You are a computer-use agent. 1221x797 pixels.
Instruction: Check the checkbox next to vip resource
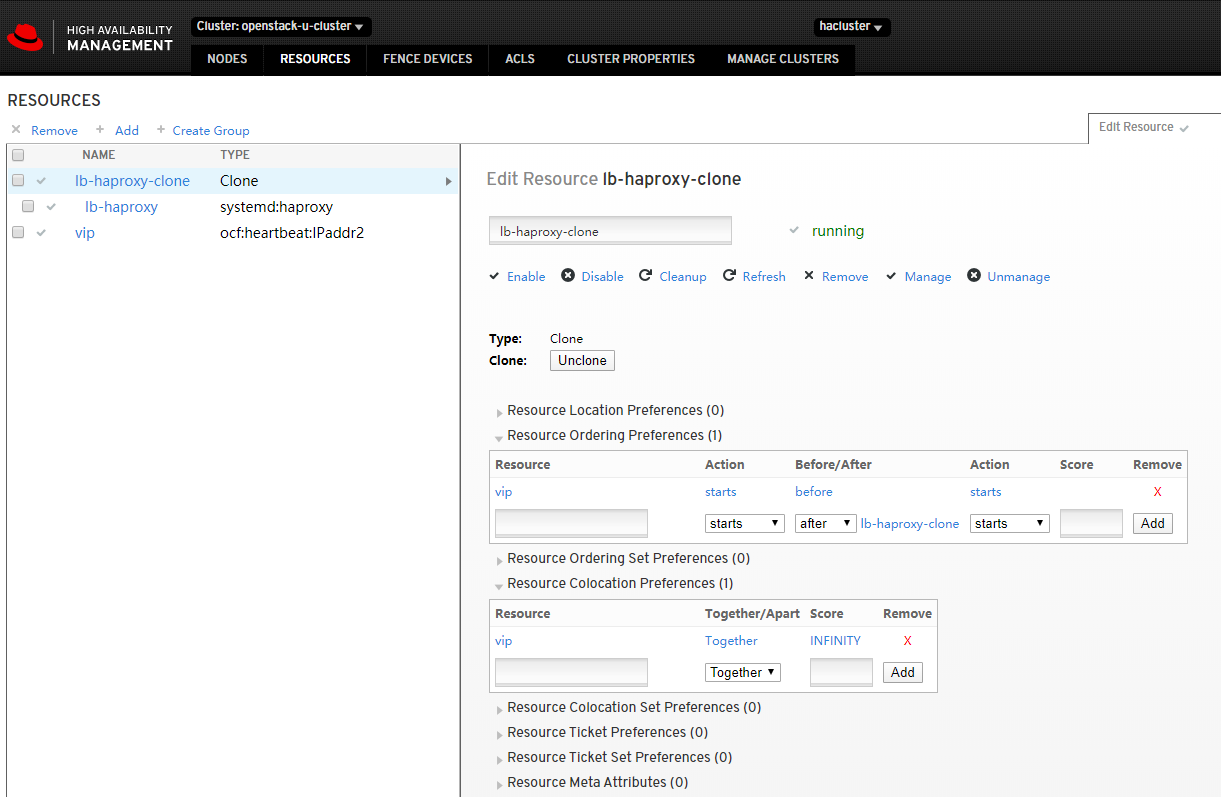coord(17,232)
